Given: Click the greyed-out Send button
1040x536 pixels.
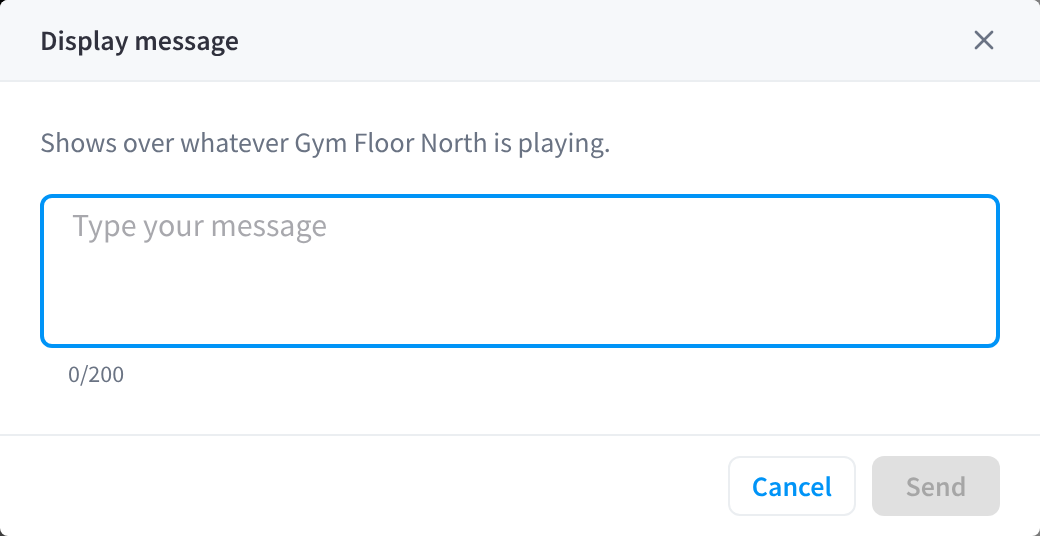Looking at the screenshot, I should [x=936, y=486].
